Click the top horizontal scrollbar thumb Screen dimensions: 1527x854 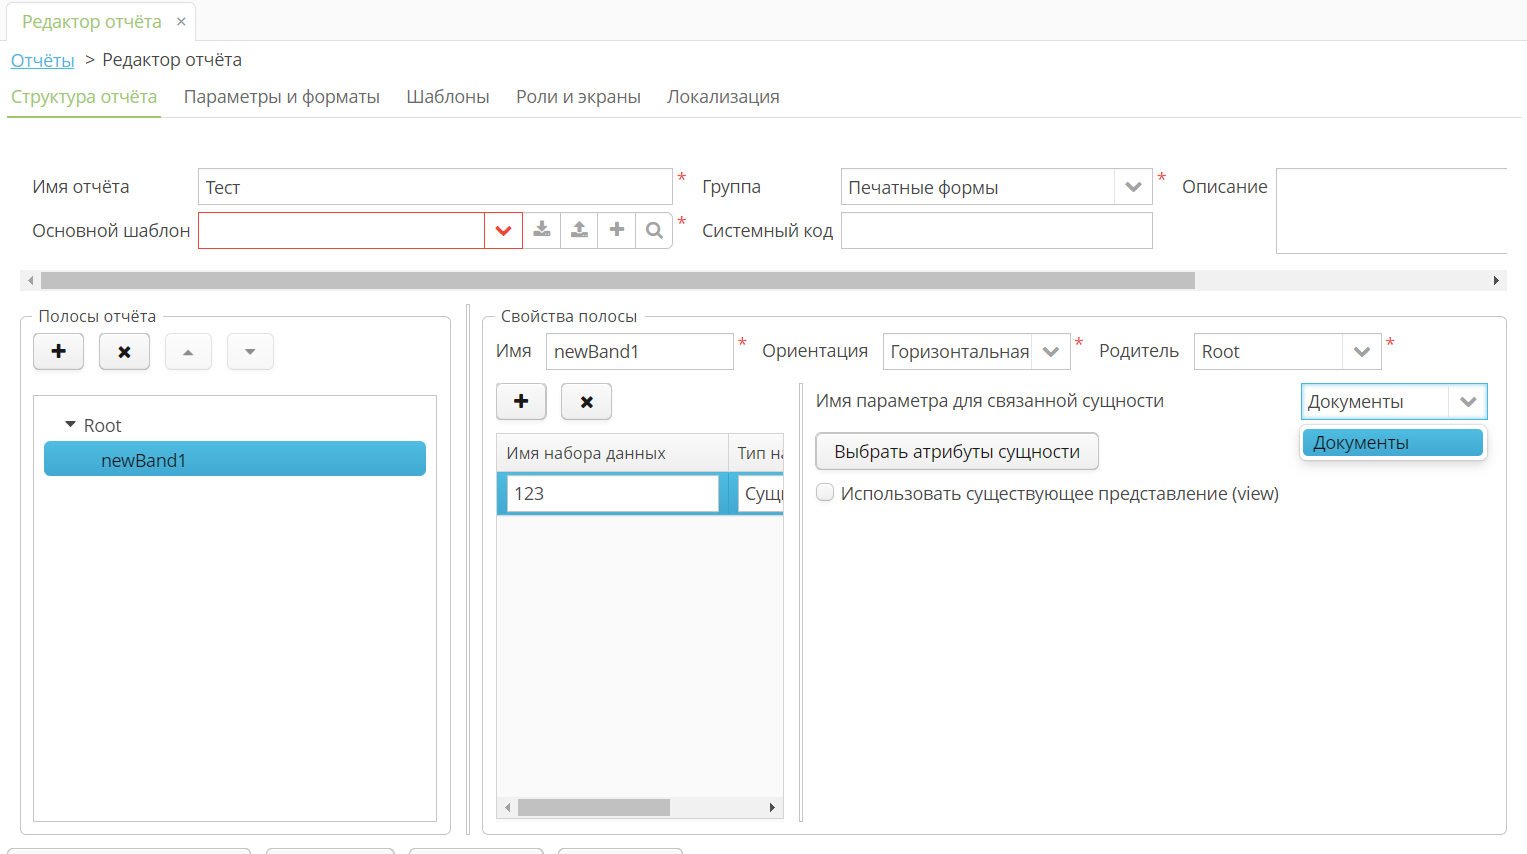tap(617, 281)
